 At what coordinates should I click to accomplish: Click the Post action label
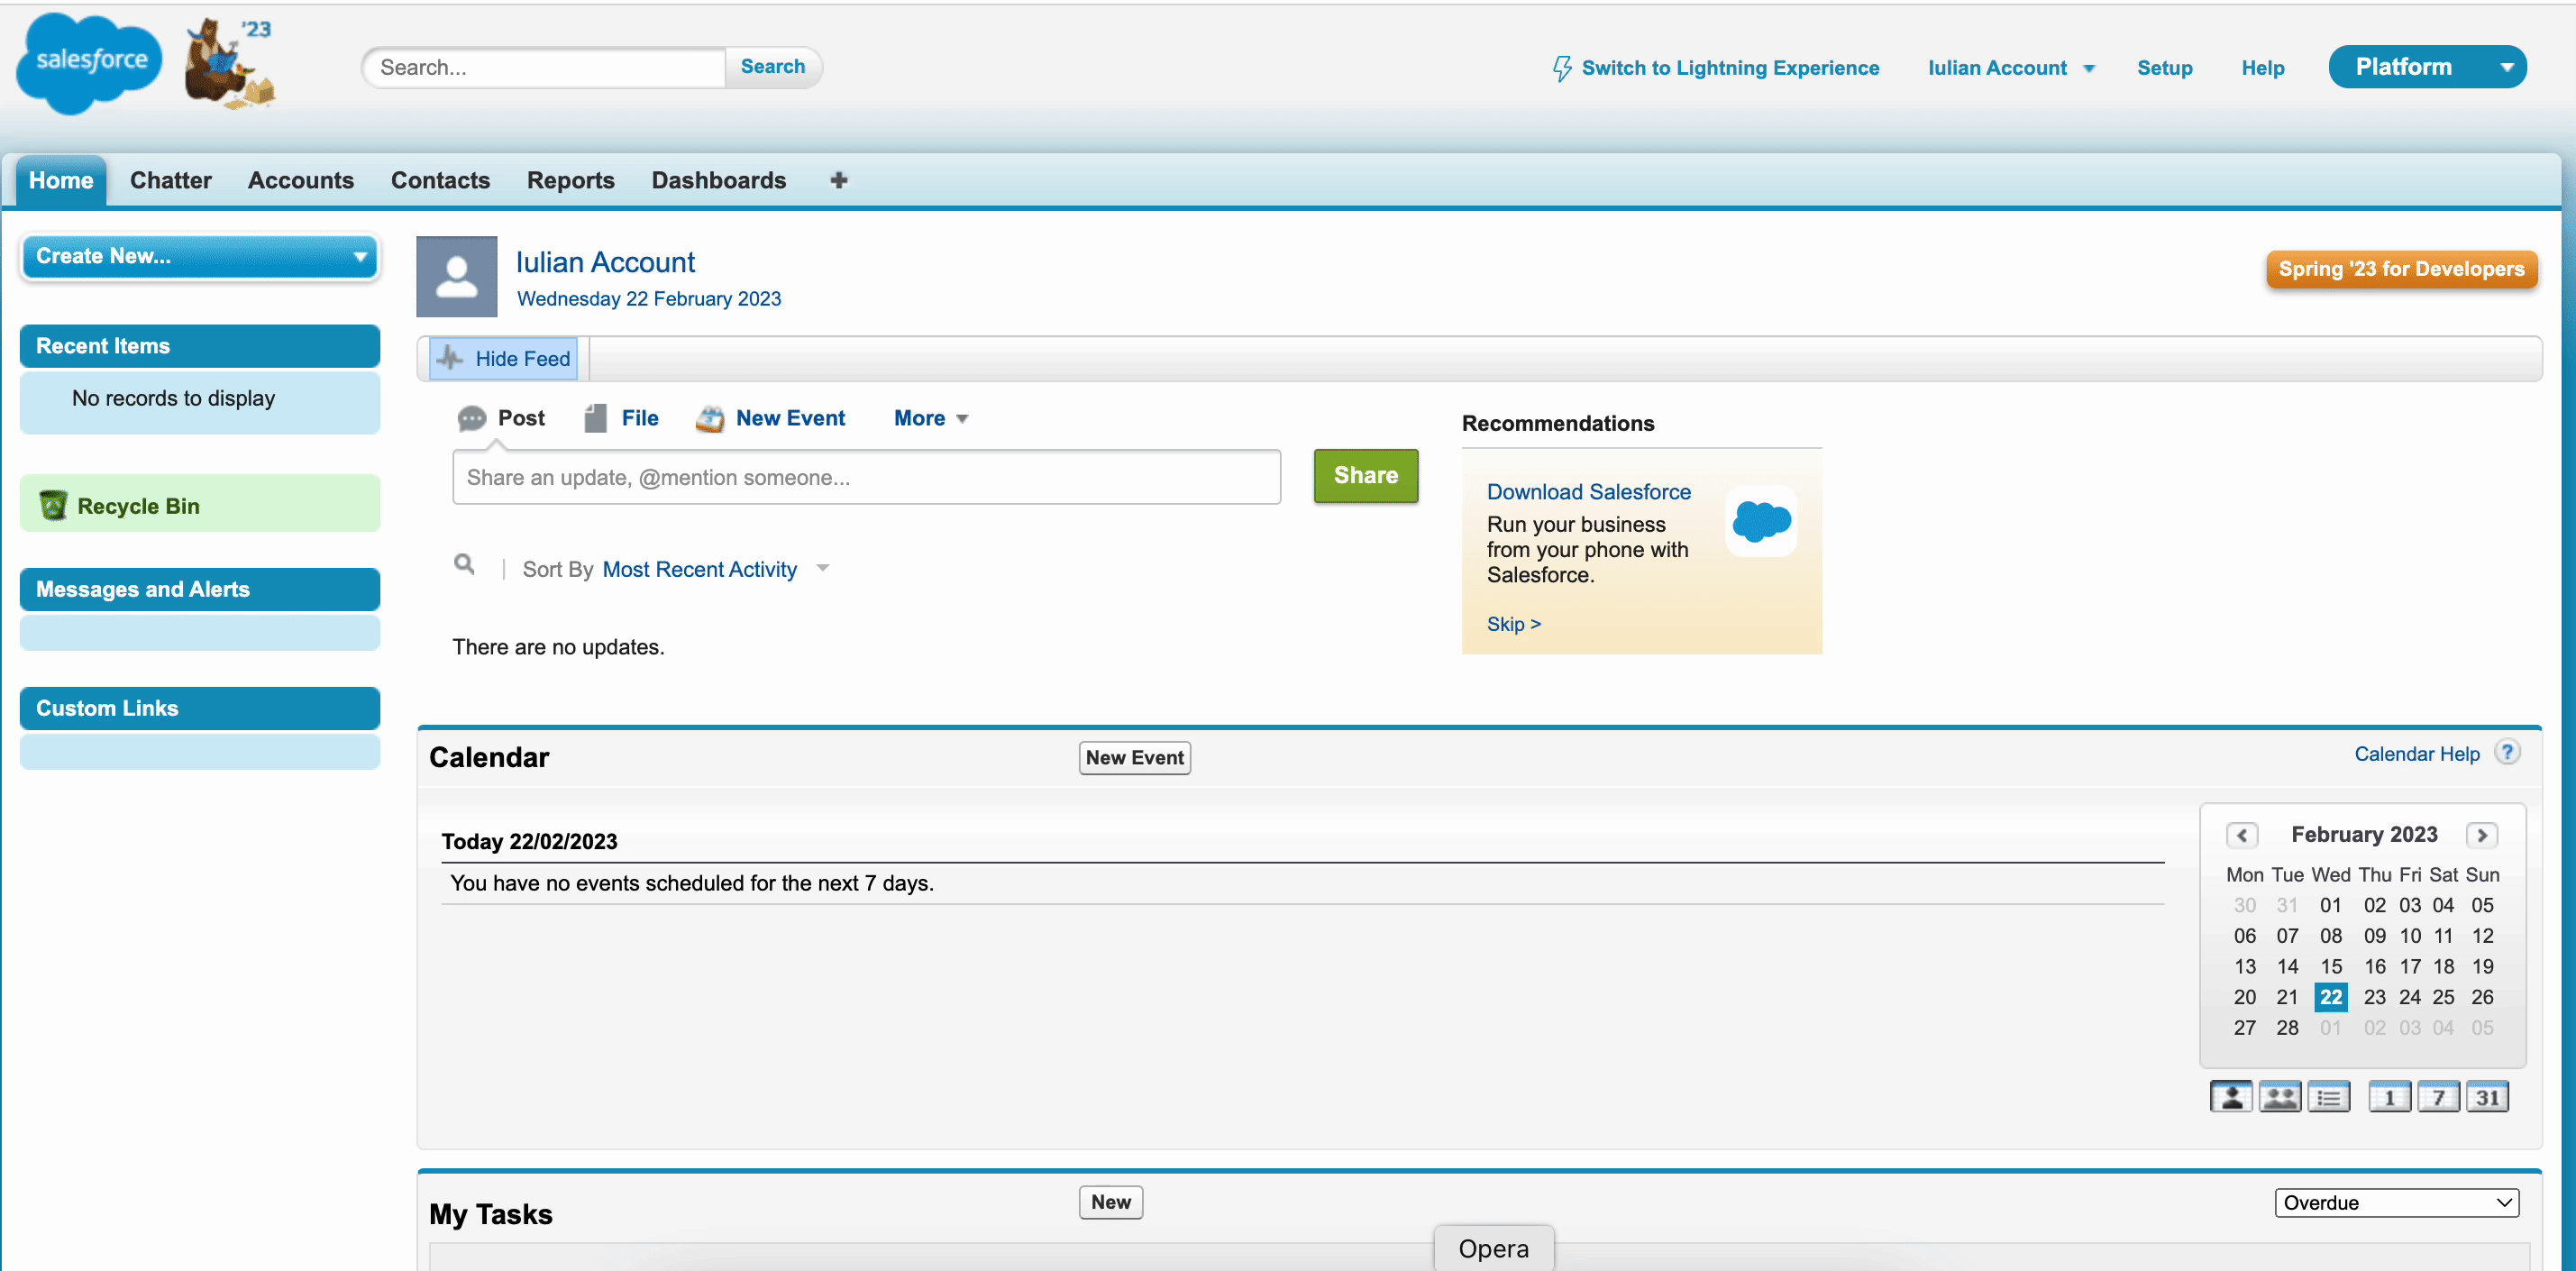pos(521,418)
